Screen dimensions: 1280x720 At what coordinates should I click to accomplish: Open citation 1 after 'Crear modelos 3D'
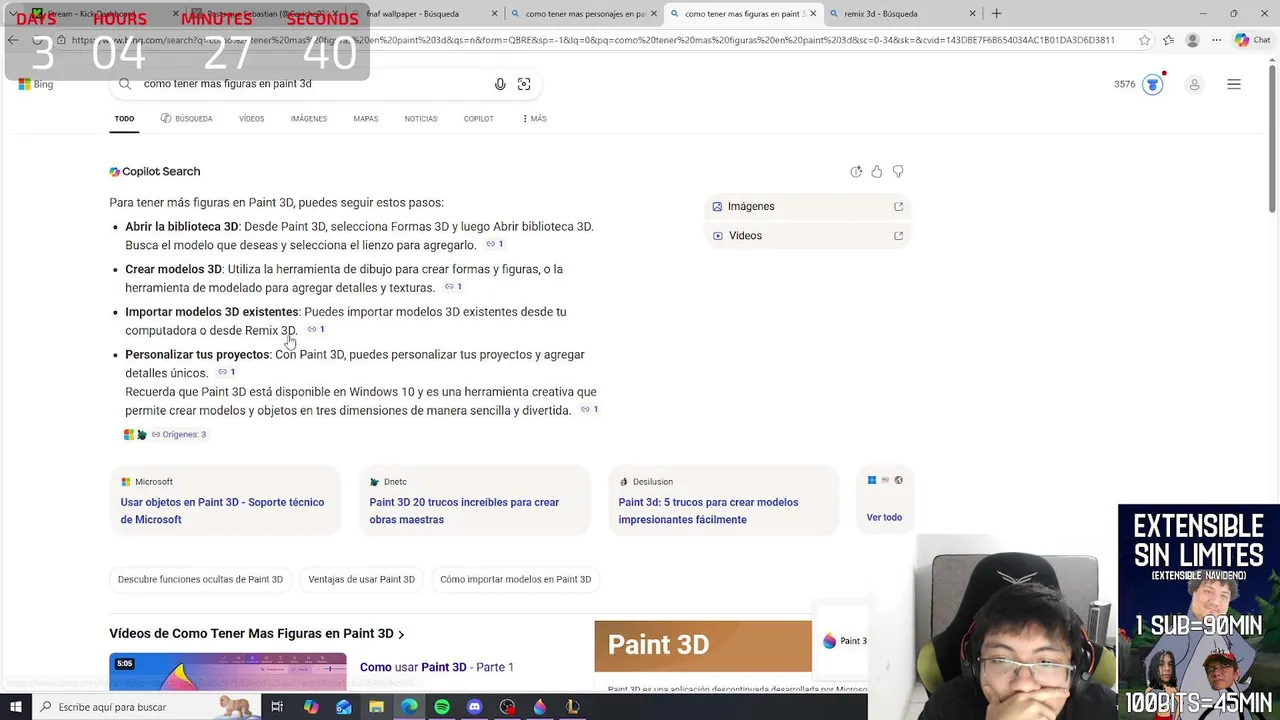coord(453,287)
